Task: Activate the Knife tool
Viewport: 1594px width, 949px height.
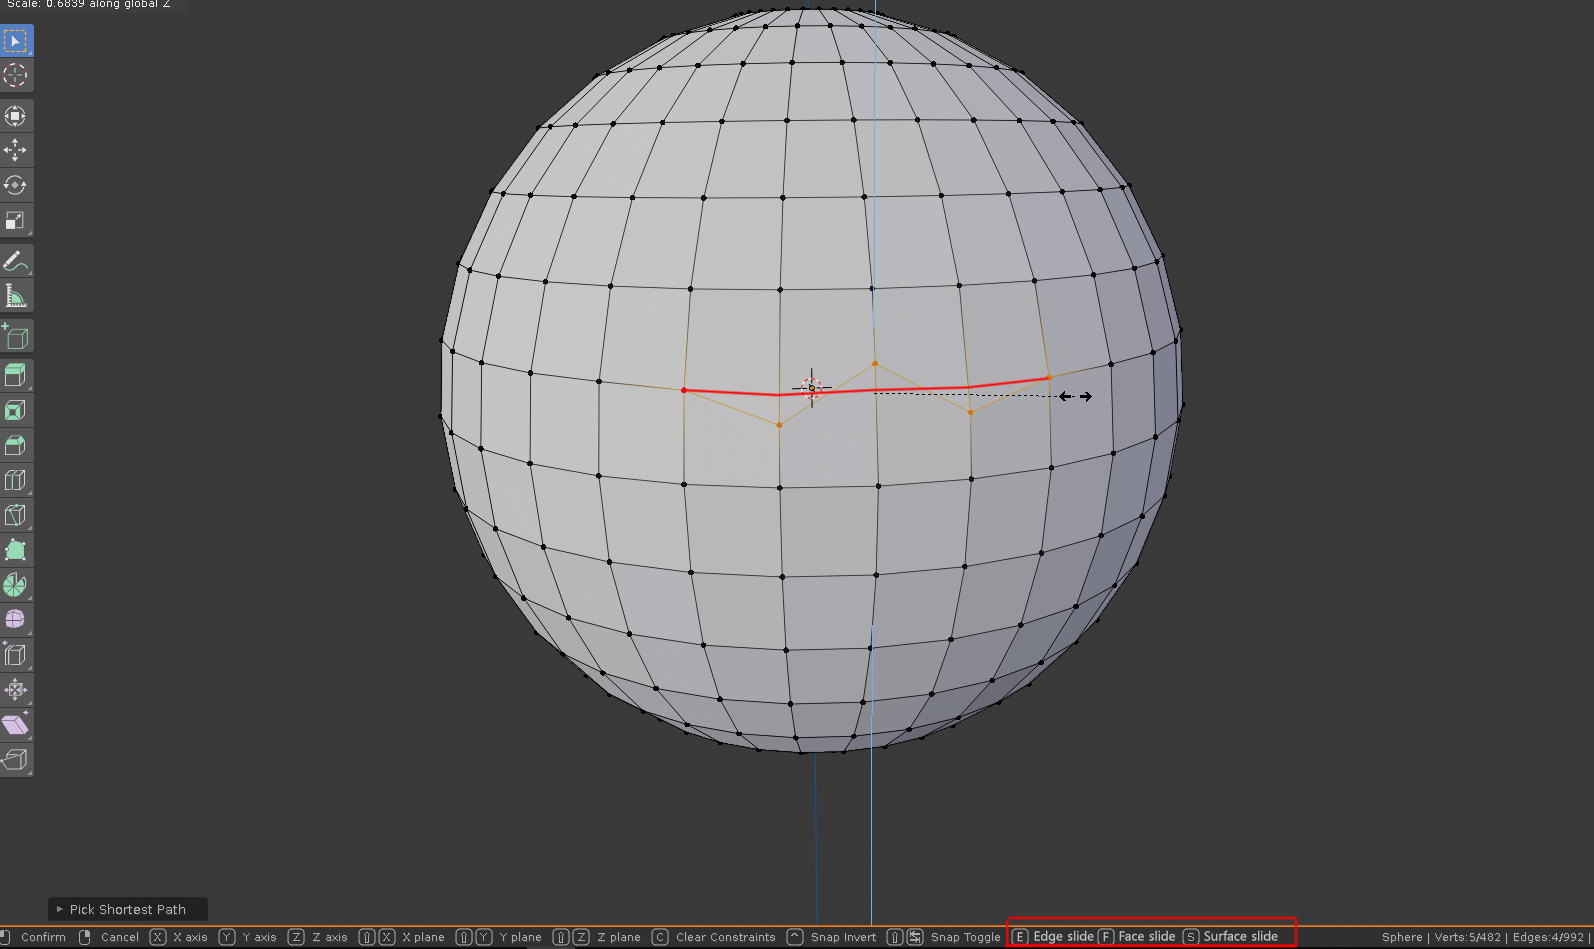Action: click(x=16, y=516)
